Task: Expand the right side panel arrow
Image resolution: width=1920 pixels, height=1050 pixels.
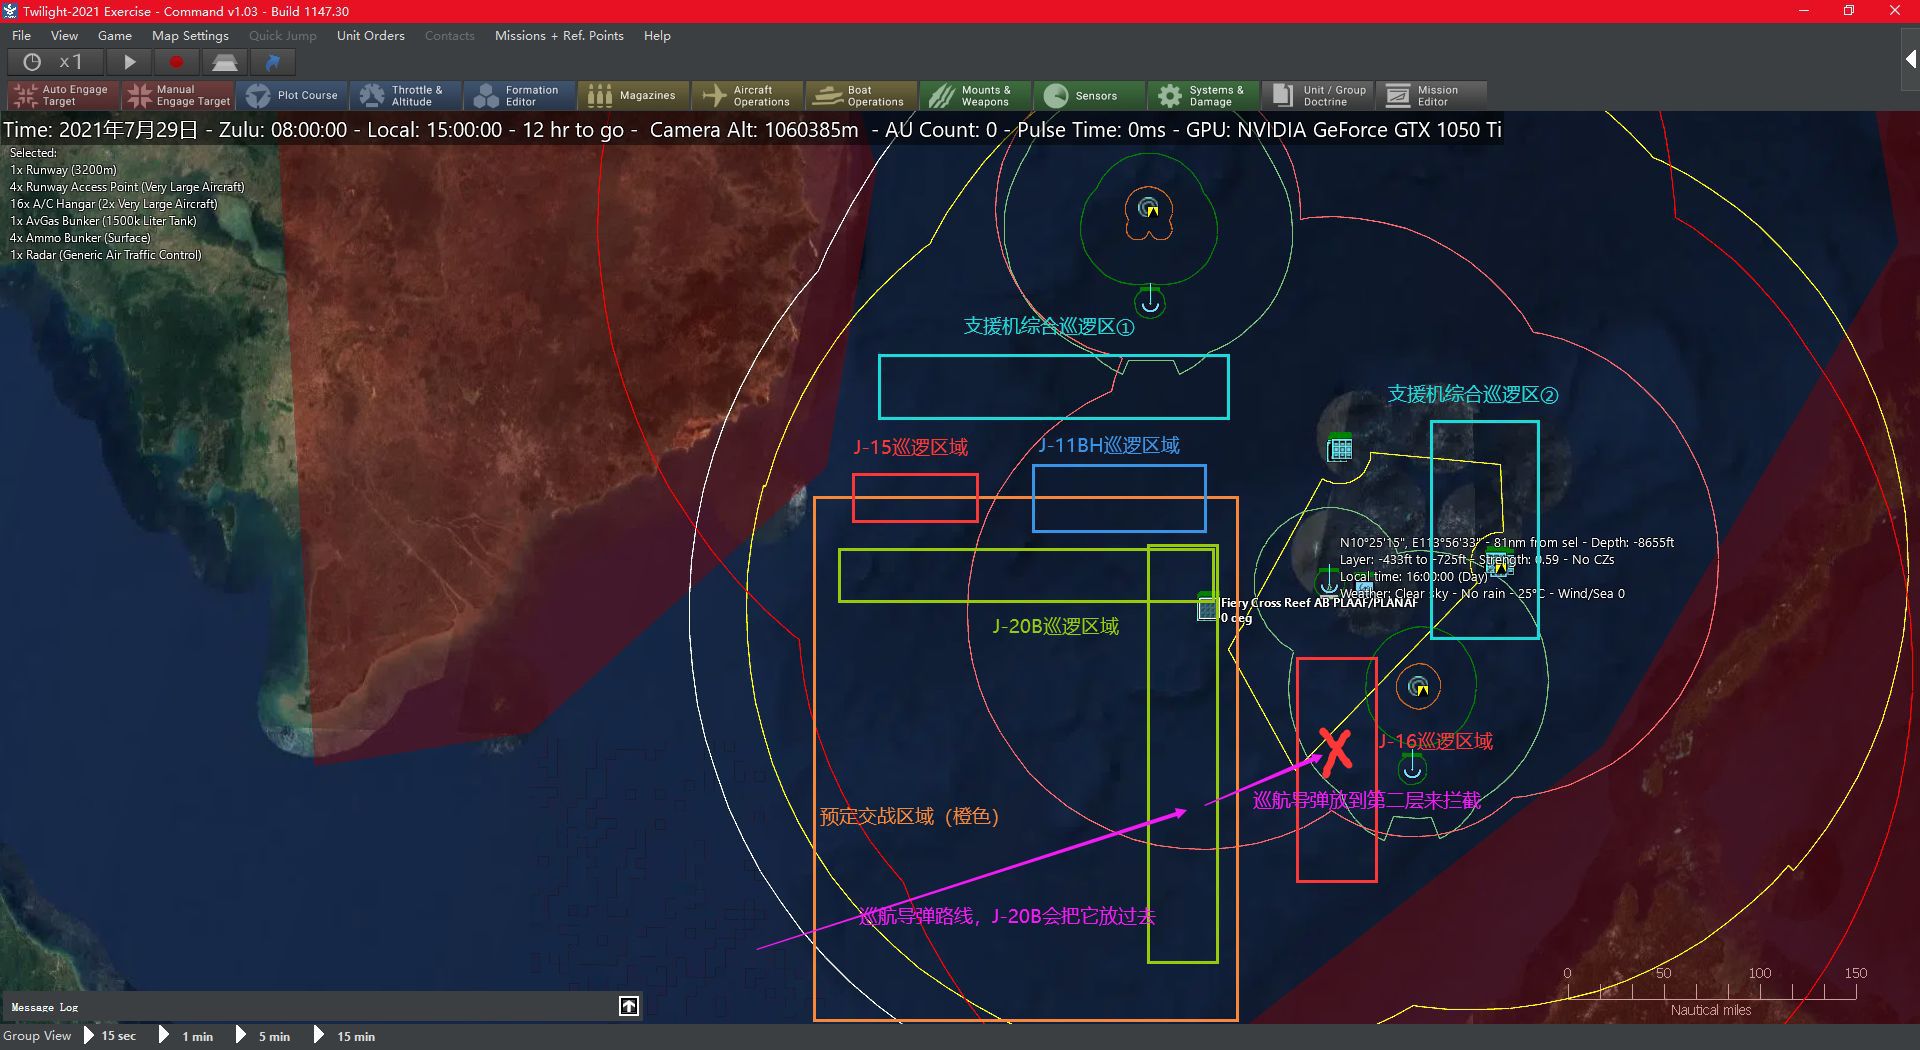Action: pyautogui.click(x=1910, y=60)
